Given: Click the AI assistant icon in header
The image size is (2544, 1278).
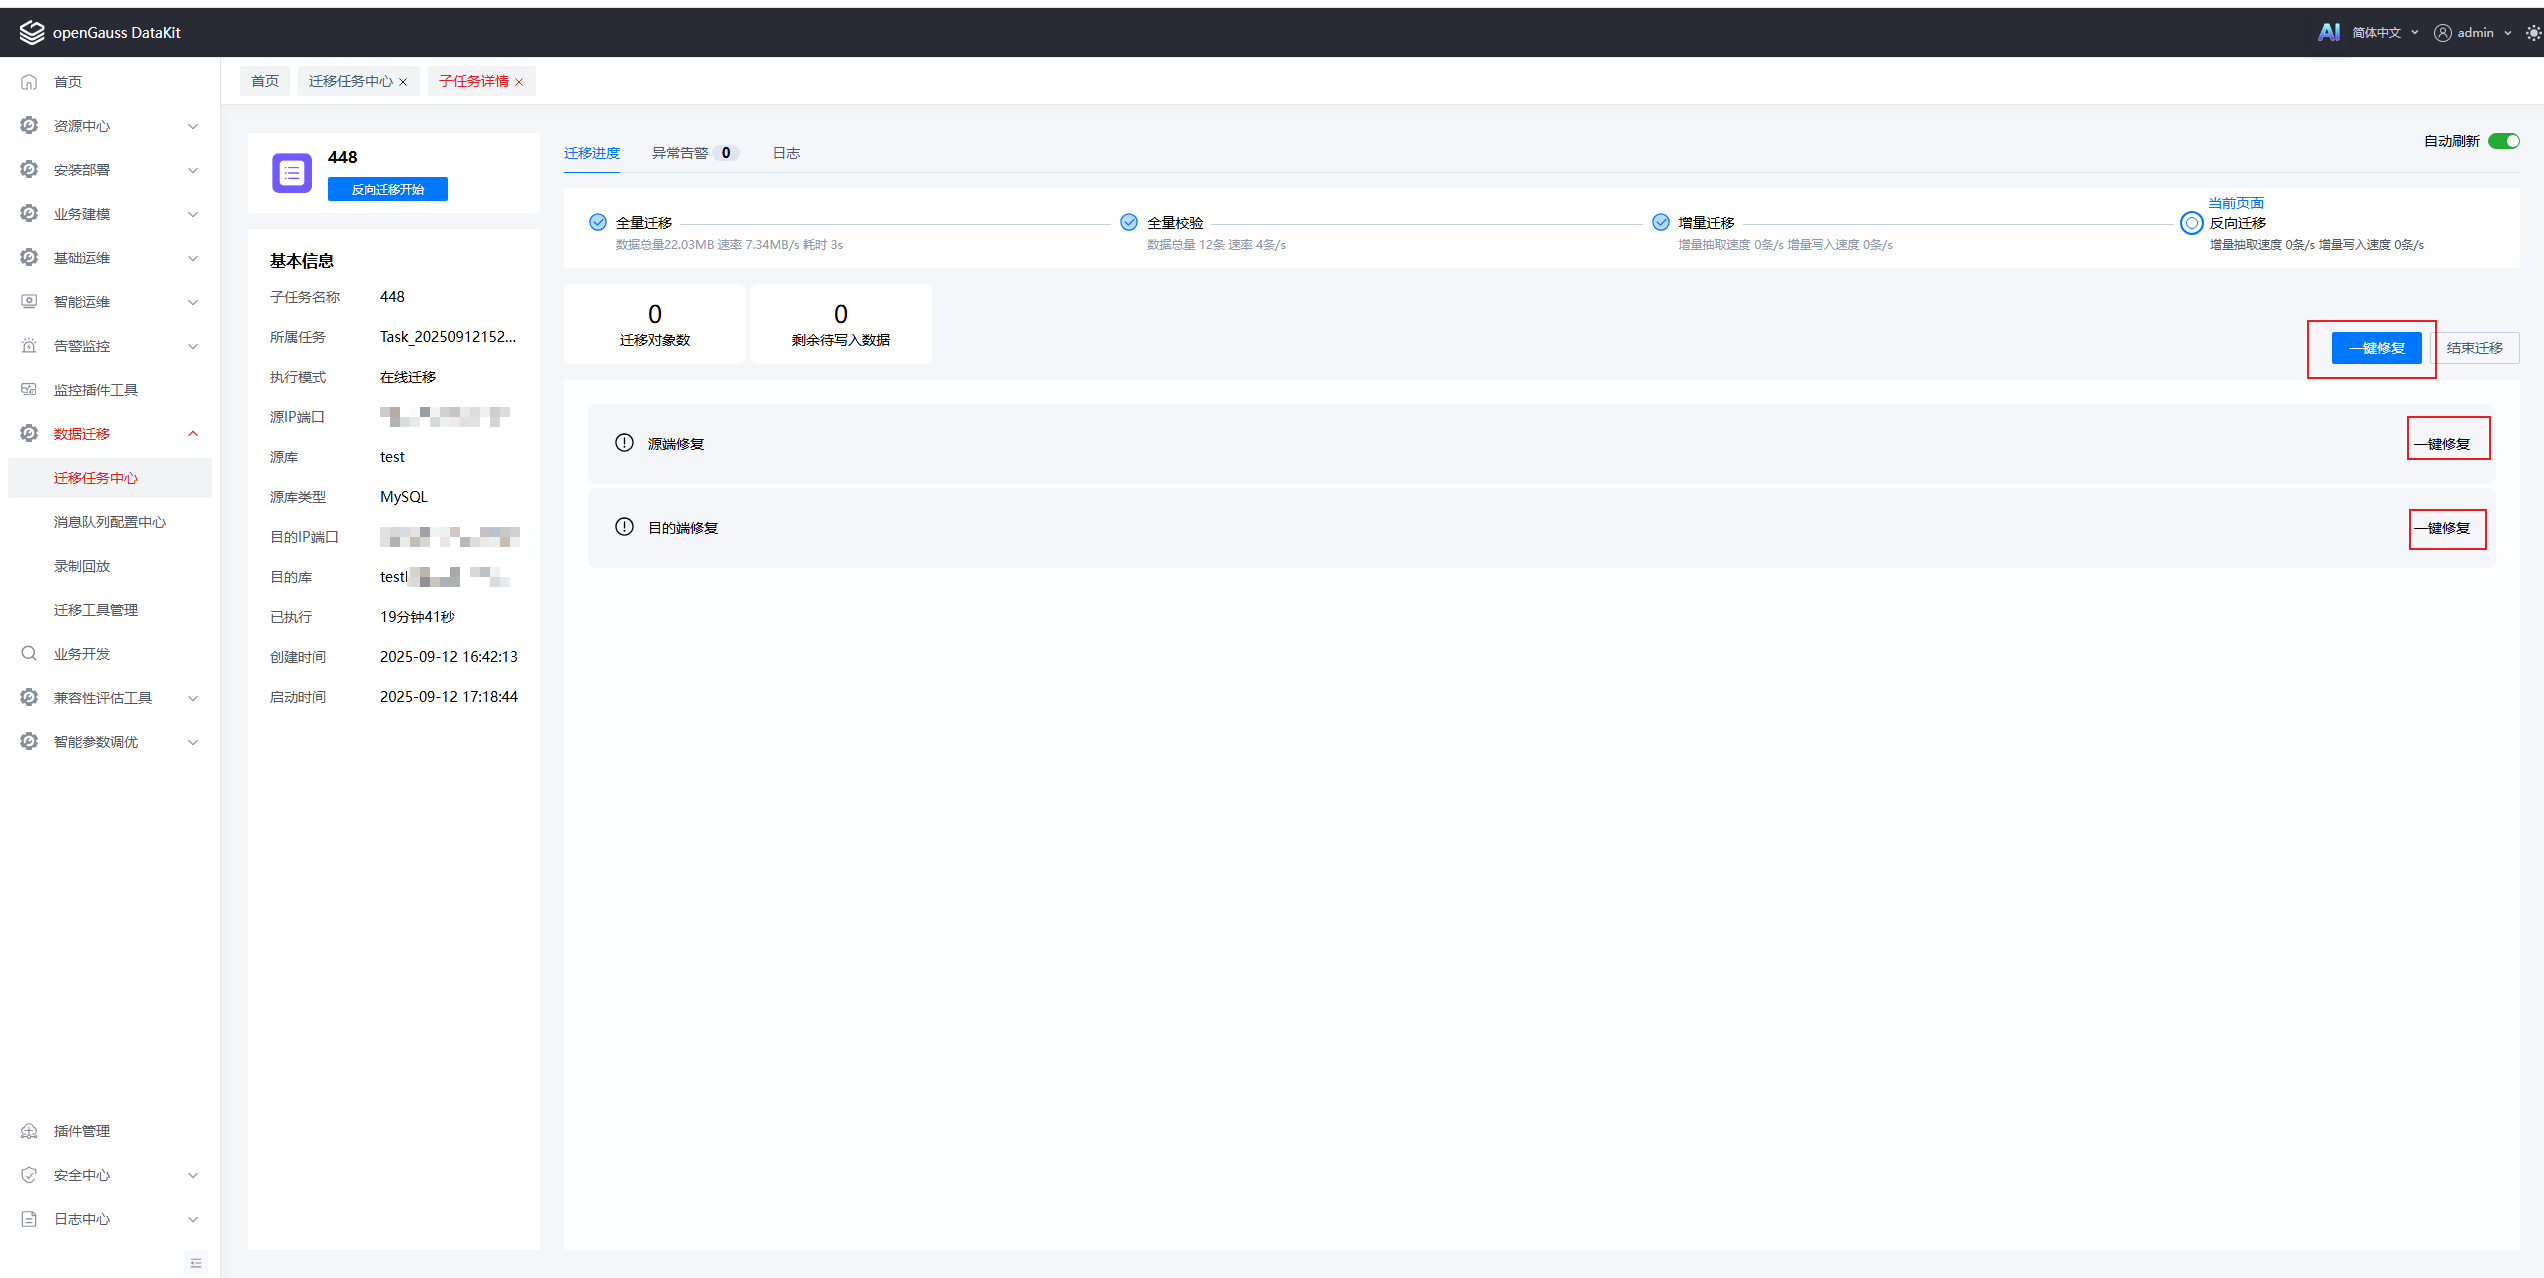Looking at the screenshot, I should coord(2328,32).
